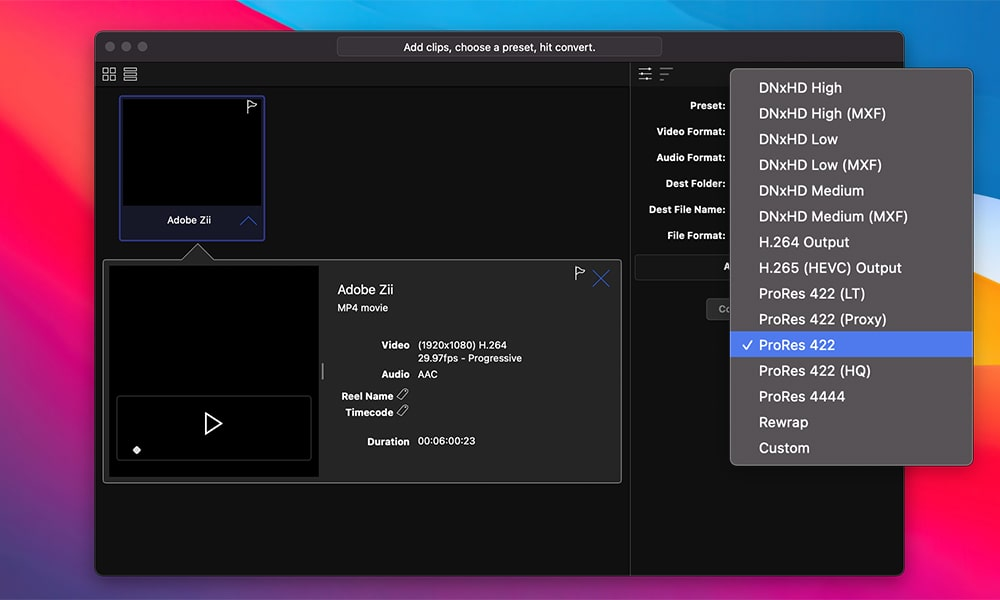Edit Timecode tag icon
Viewport: 1000px width, 600px height.
402,411
